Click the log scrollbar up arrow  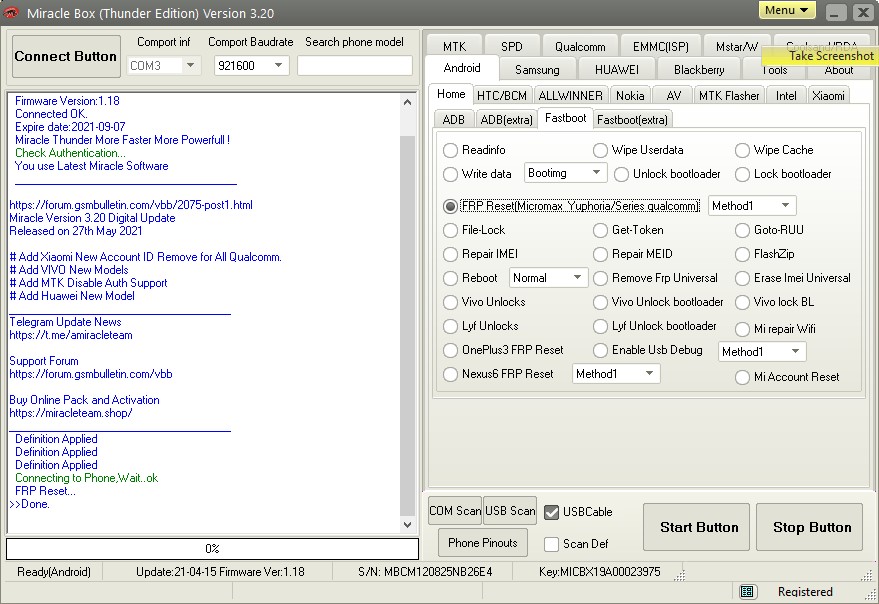point(408,102)
